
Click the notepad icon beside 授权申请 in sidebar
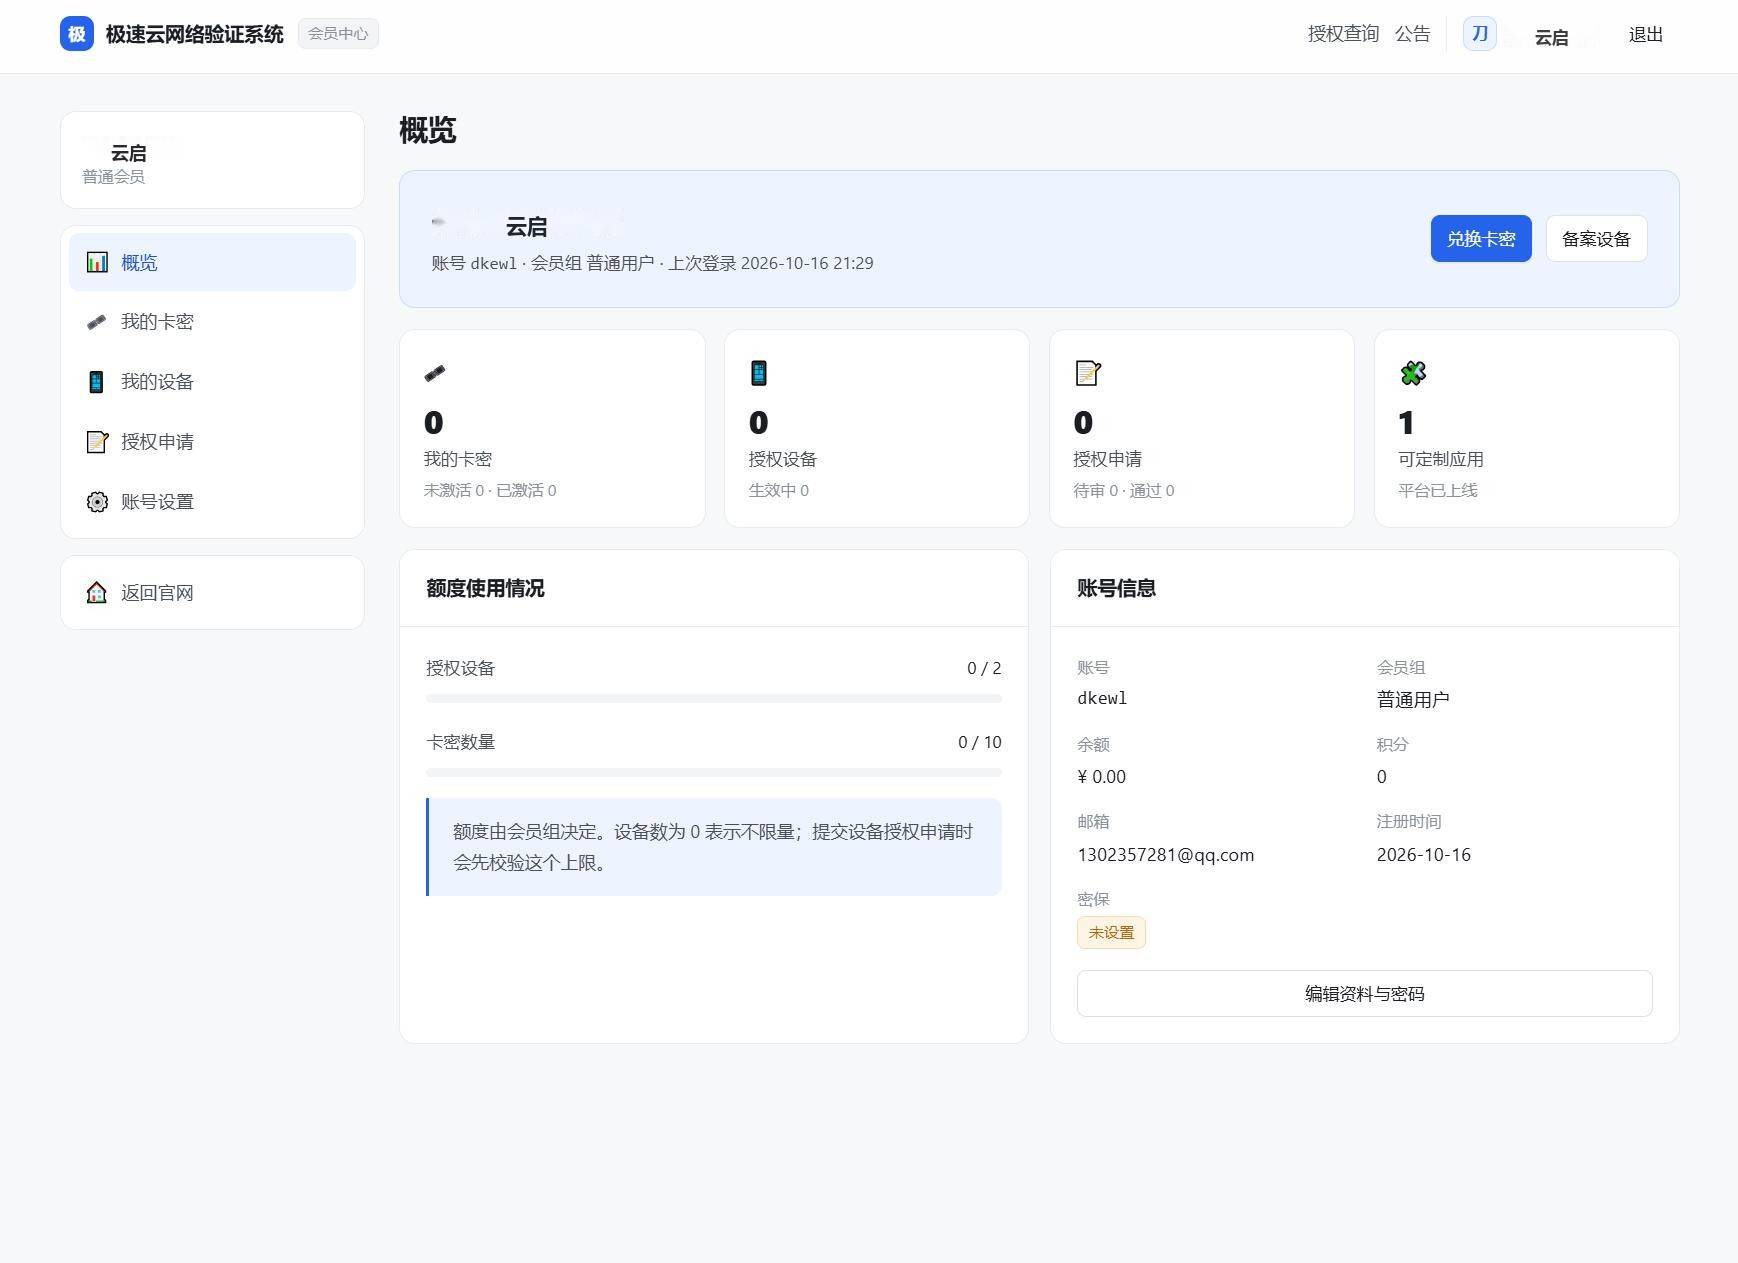pos(97,442)
